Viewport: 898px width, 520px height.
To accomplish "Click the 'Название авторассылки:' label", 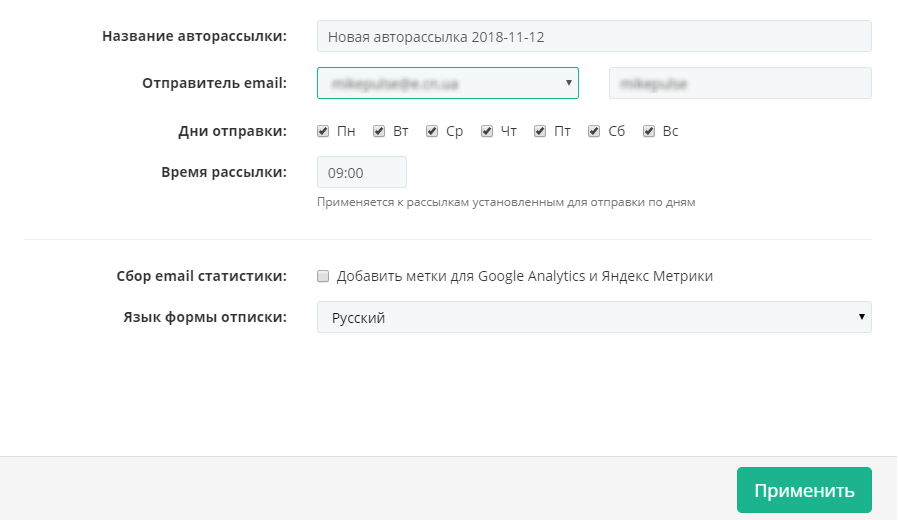I will (x=194, y=36).
